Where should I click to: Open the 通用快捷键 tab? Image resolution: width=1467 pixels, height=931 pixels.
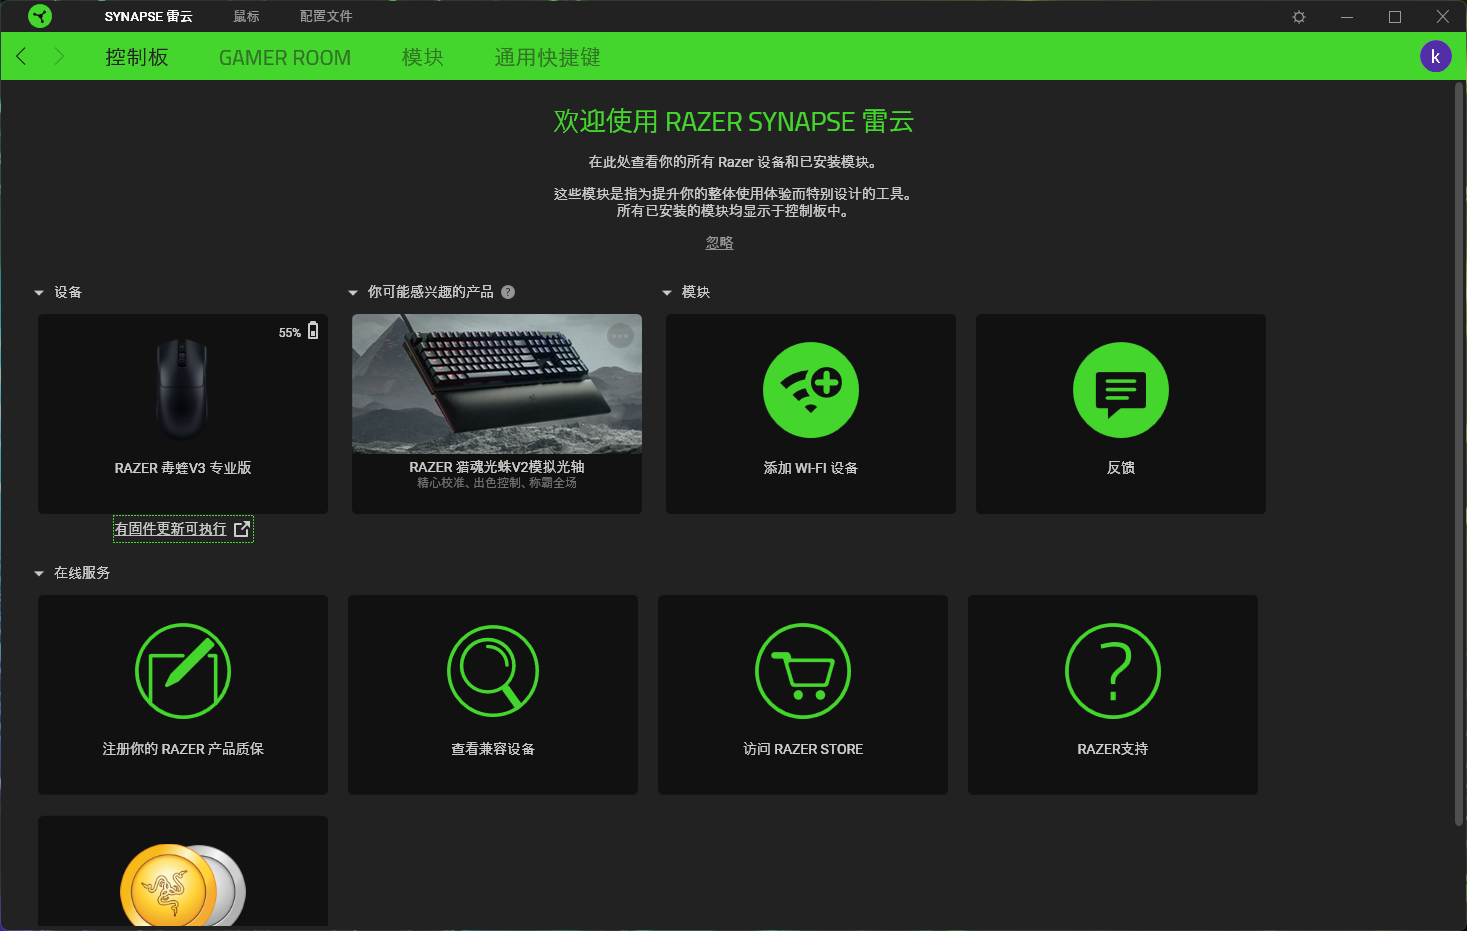(x=547, y=57)
